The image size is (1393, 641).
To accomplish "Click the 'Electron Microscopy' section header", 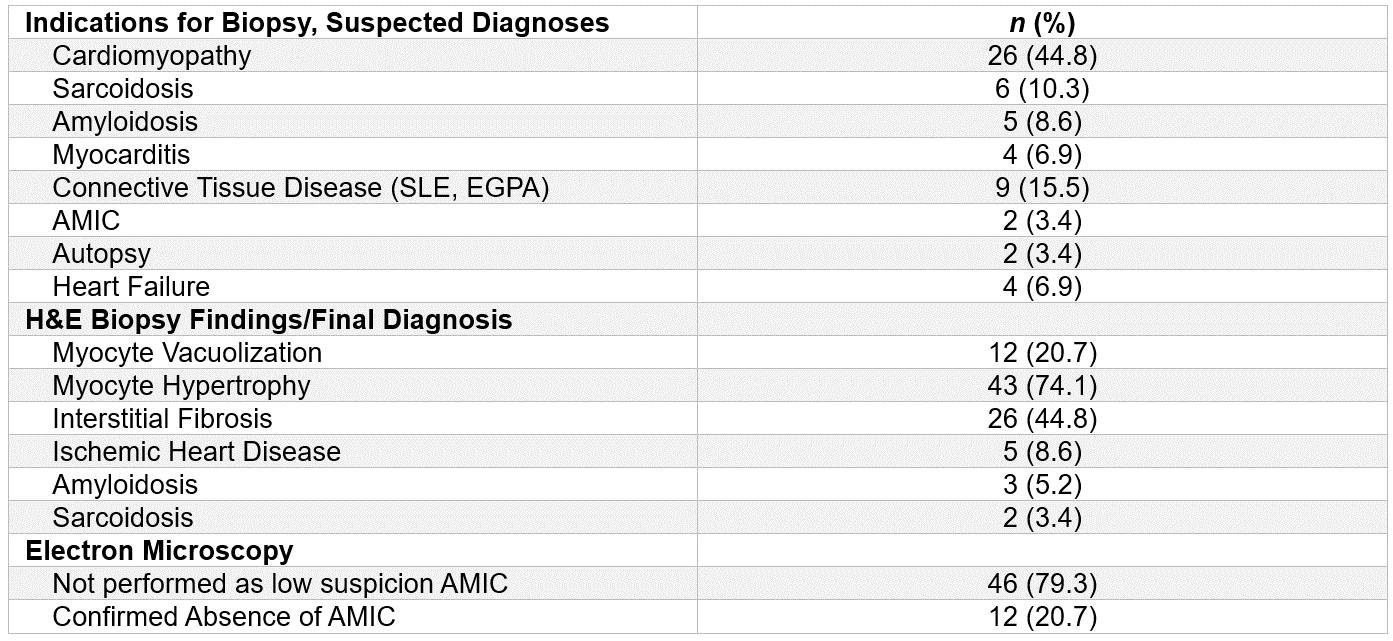I will click(159, 551).
